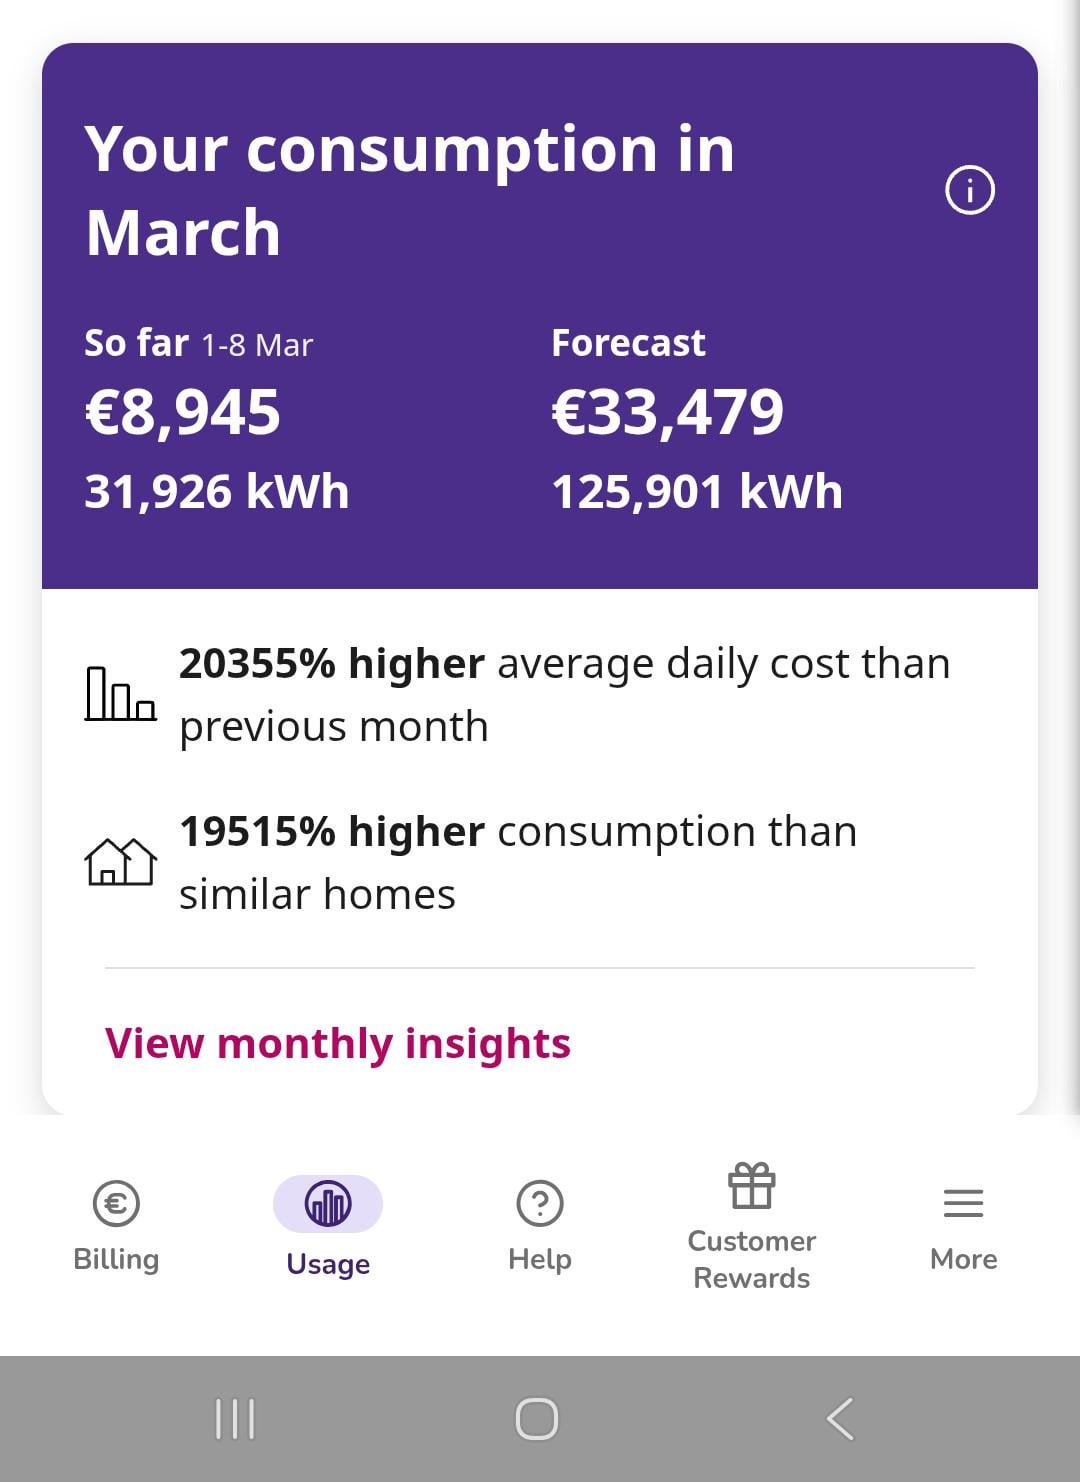Viewport: 1080px width, 1482px height.
Task: Switch to the Billing tab label
Action: click(x=116, y=1259)
